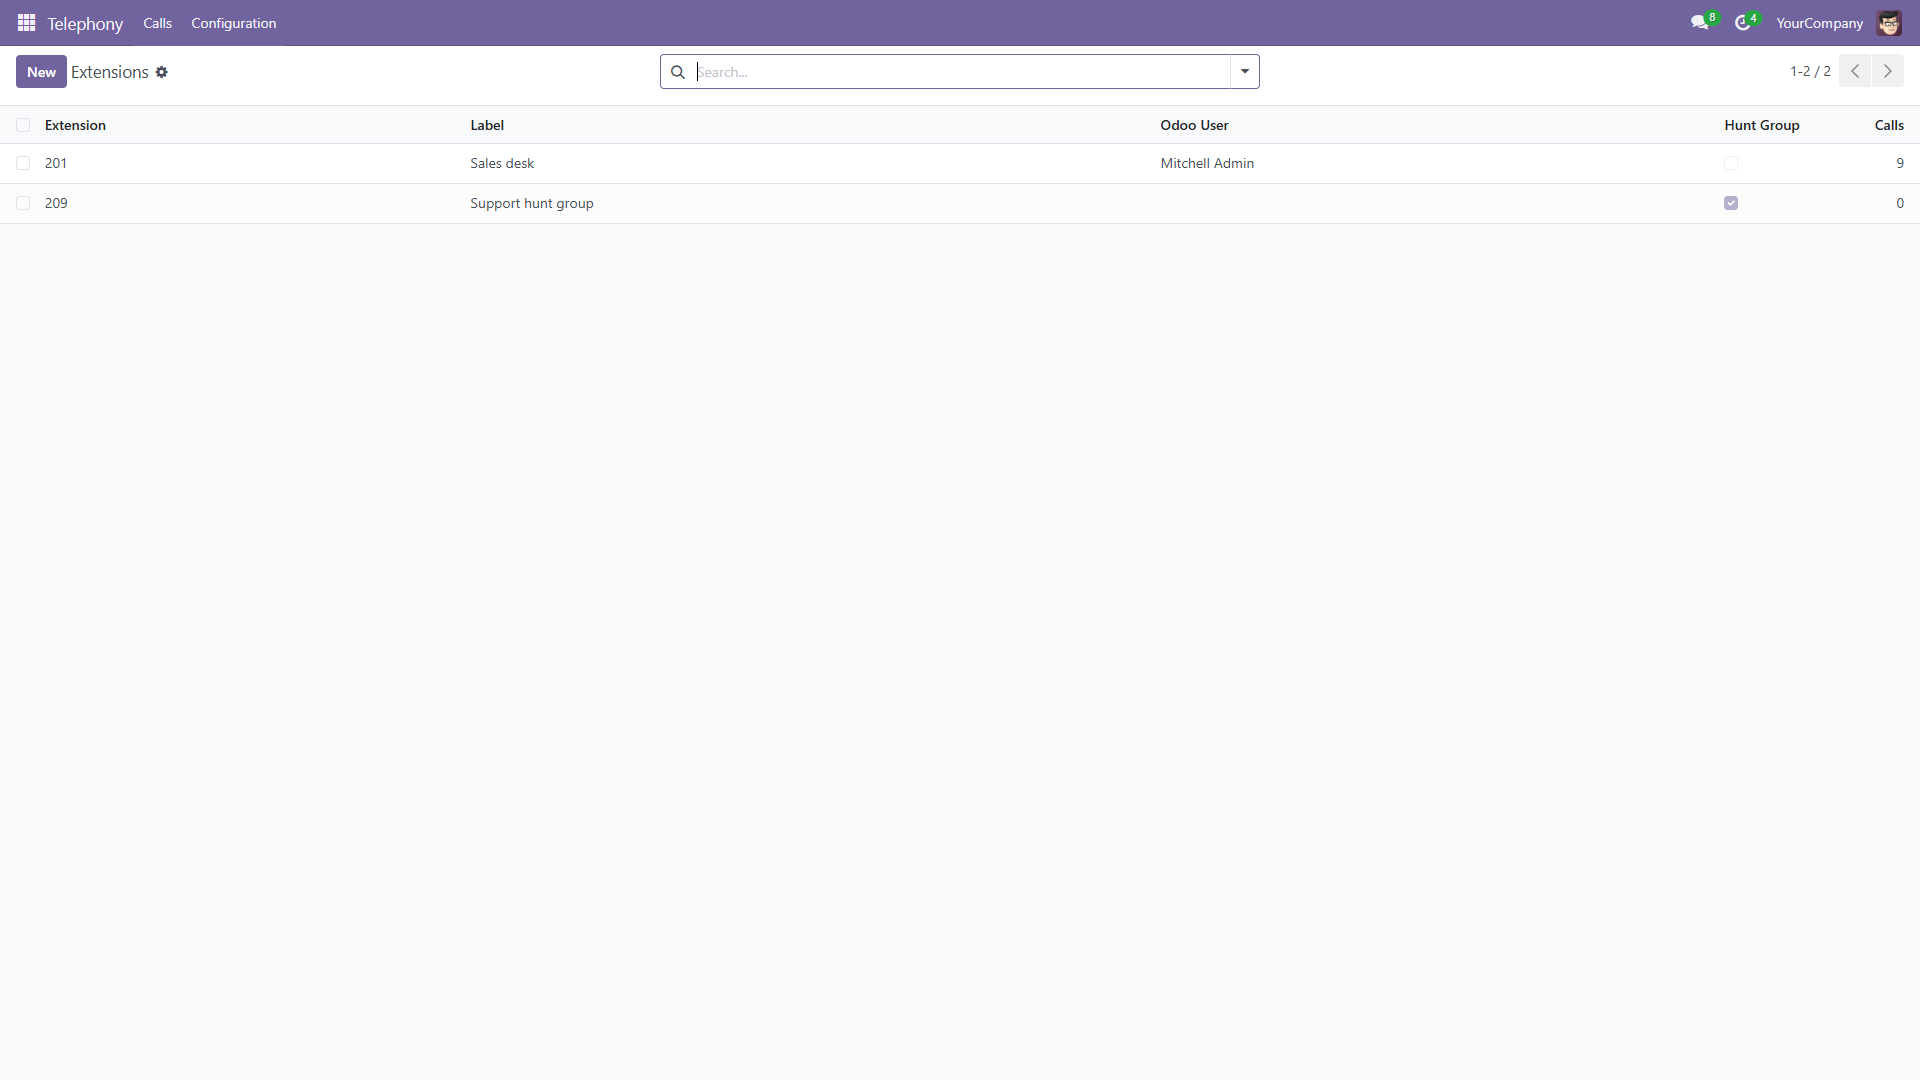Screen dimensions: 1920x1080
Task: Select the row for extension 201
Action: pos(23,163)
